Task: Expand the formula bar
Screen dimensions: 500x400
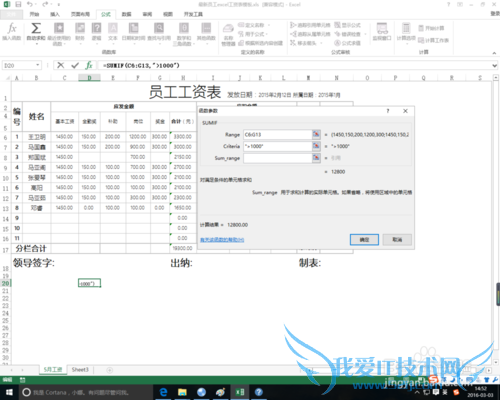Action: [x=495, y=66]
